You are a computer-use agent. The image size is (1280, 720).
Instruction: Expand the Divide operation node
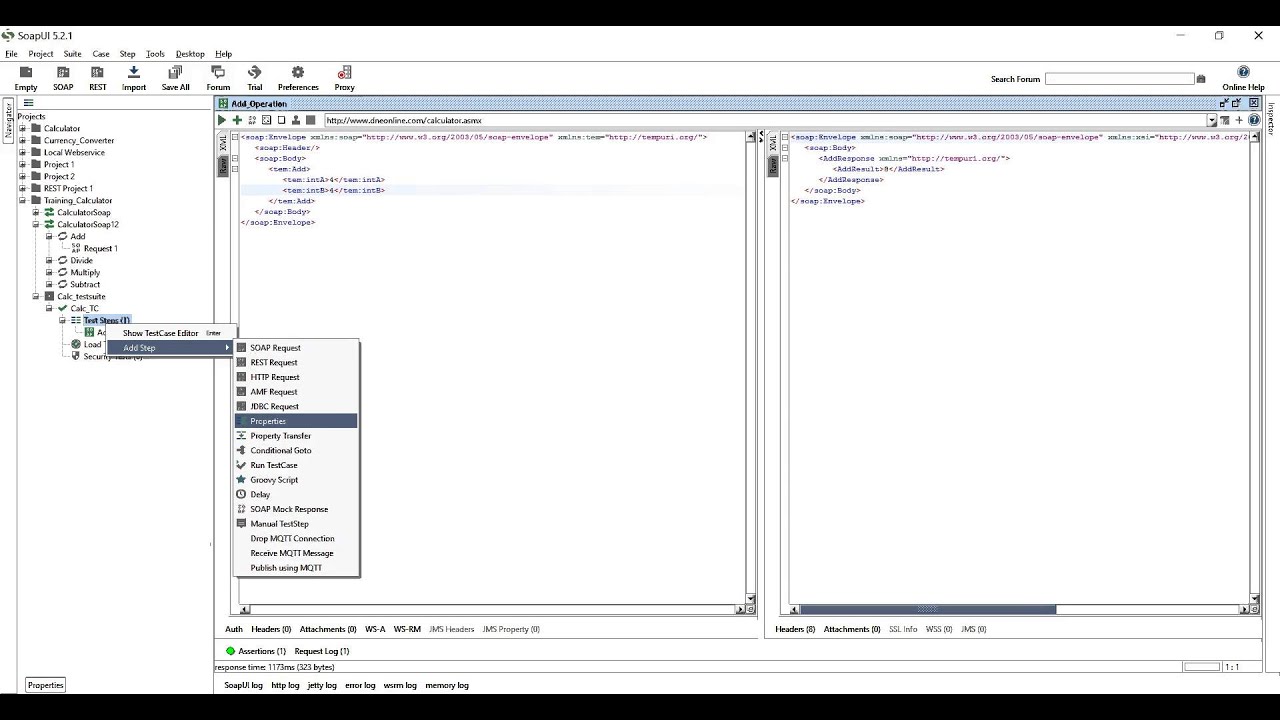[x=49, y=260]
